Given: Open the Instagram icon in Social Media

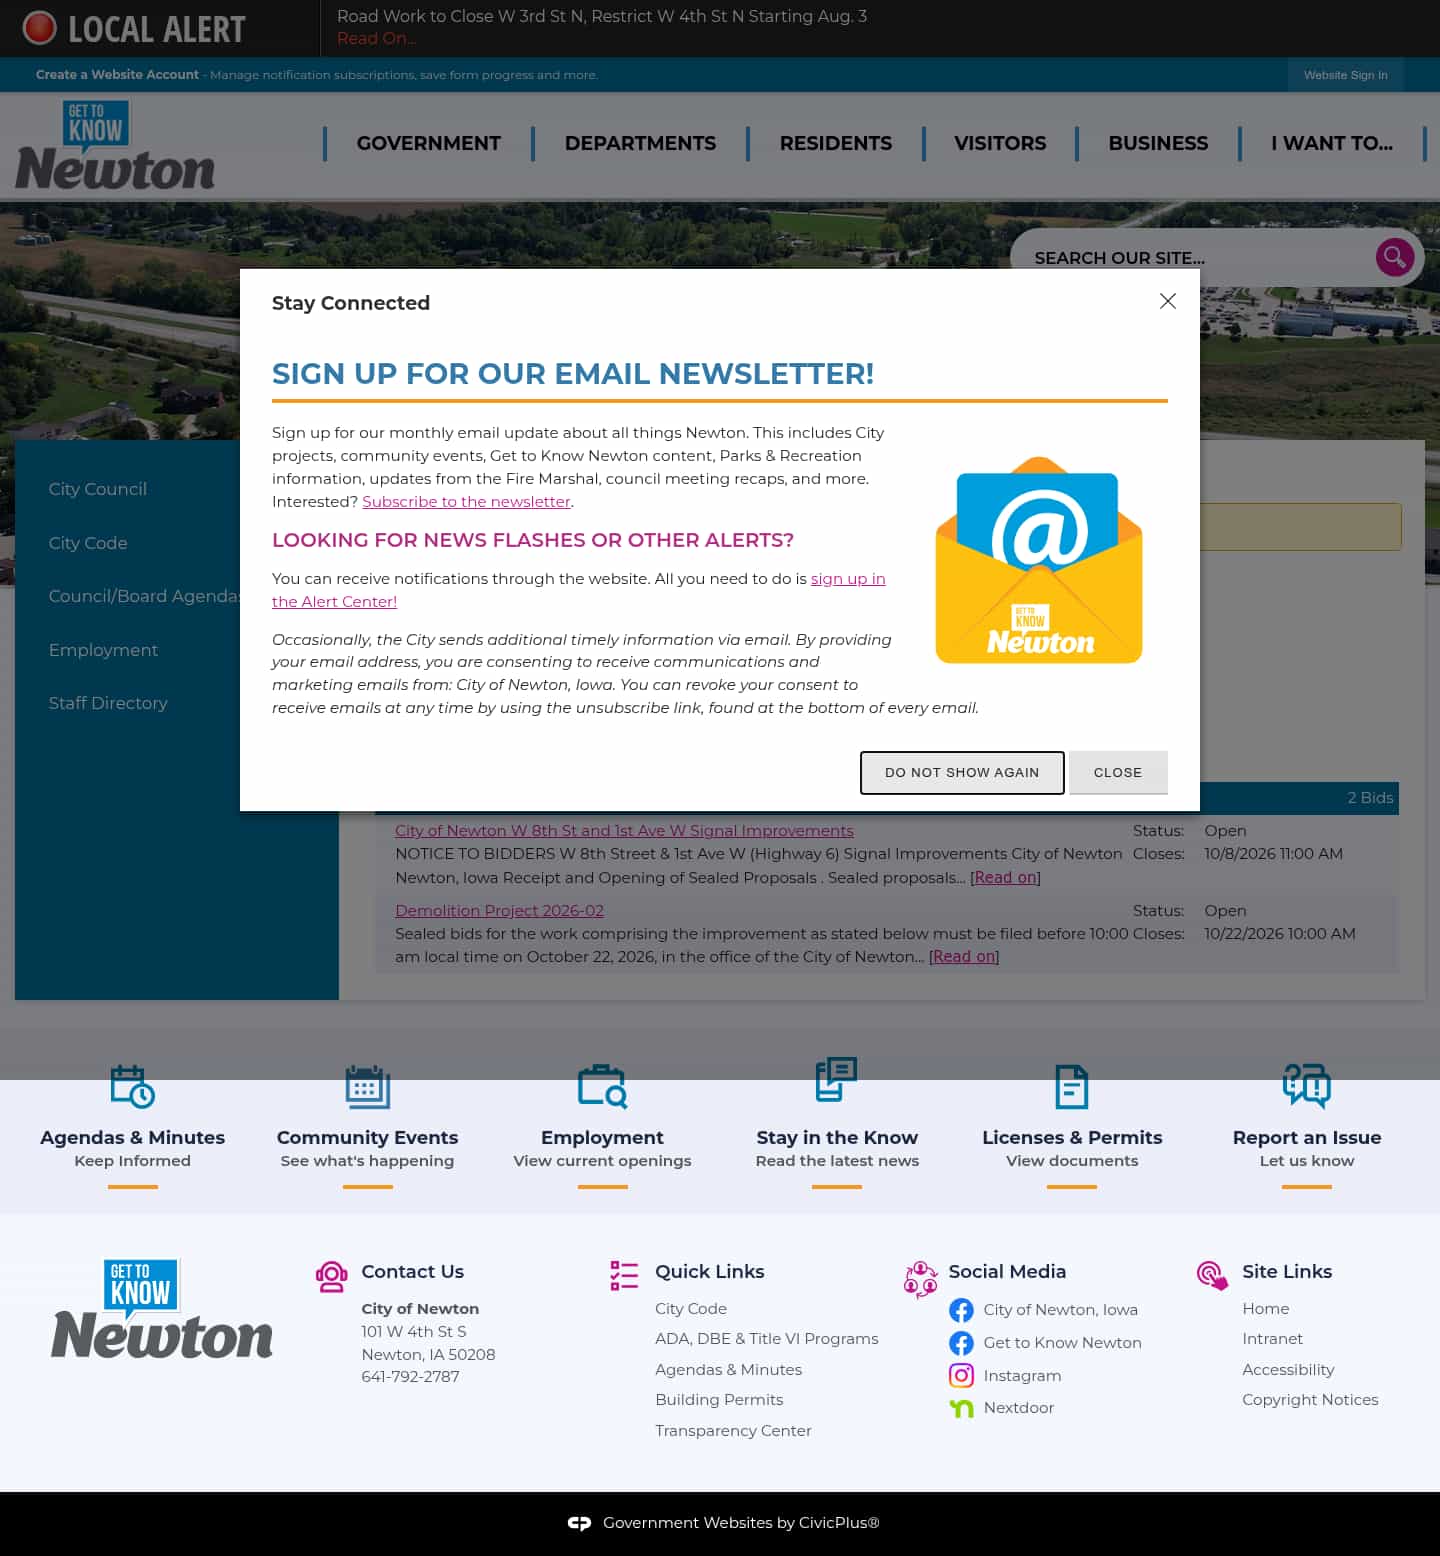Looking at the screenshot, I should [x=961, y=1376].
